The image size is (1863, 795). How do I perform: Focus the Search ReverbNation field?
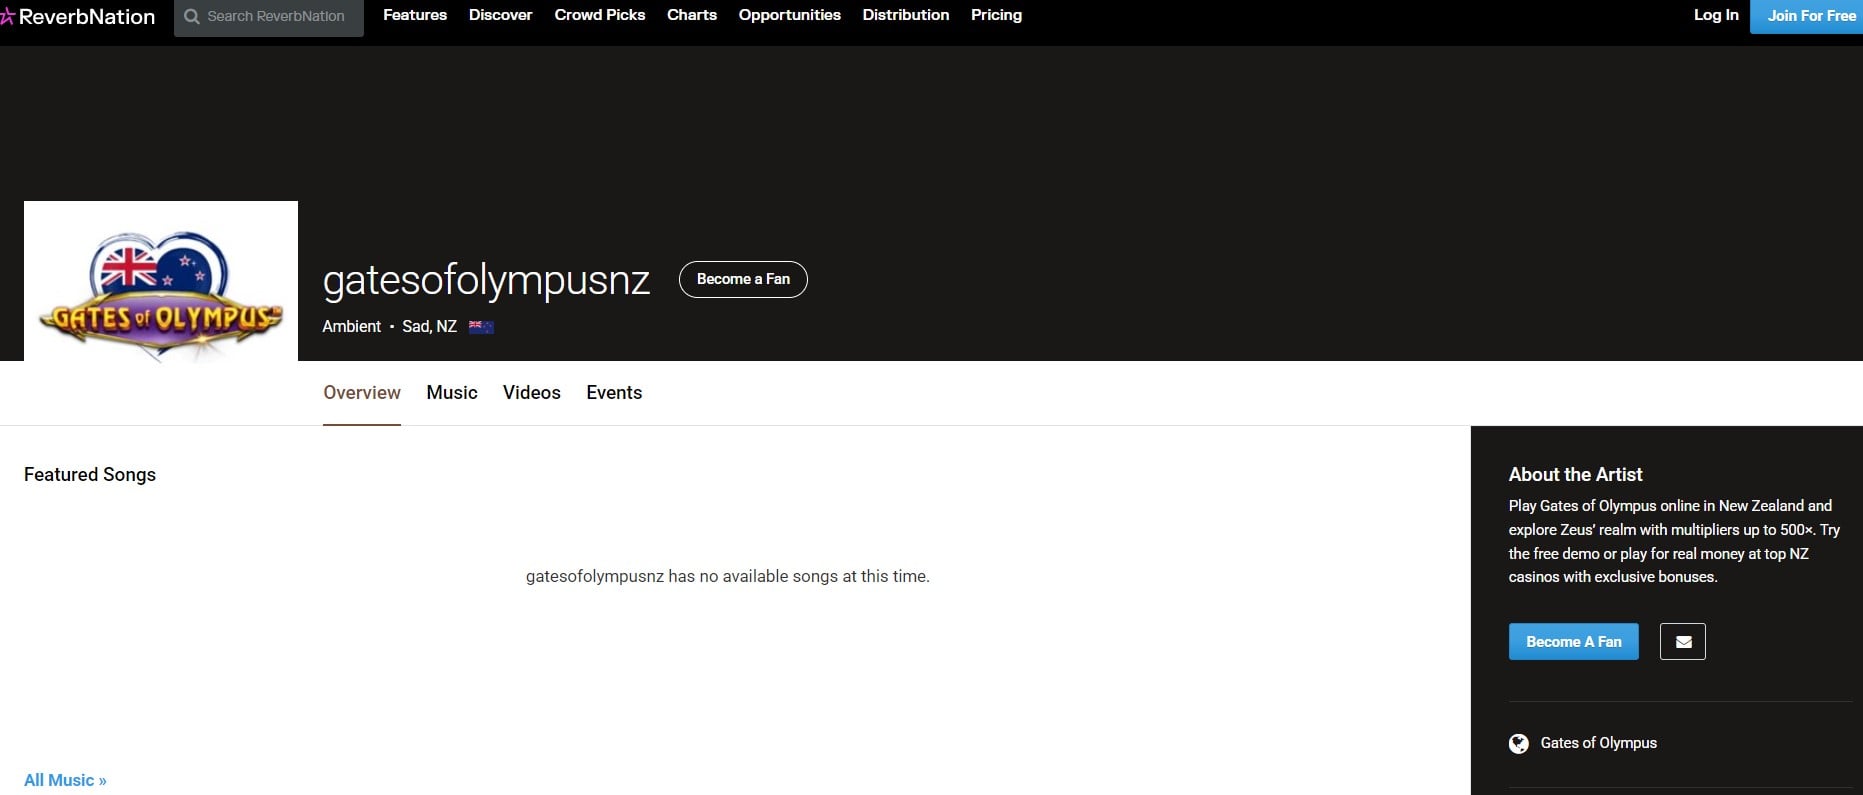(x=269, y=17)
